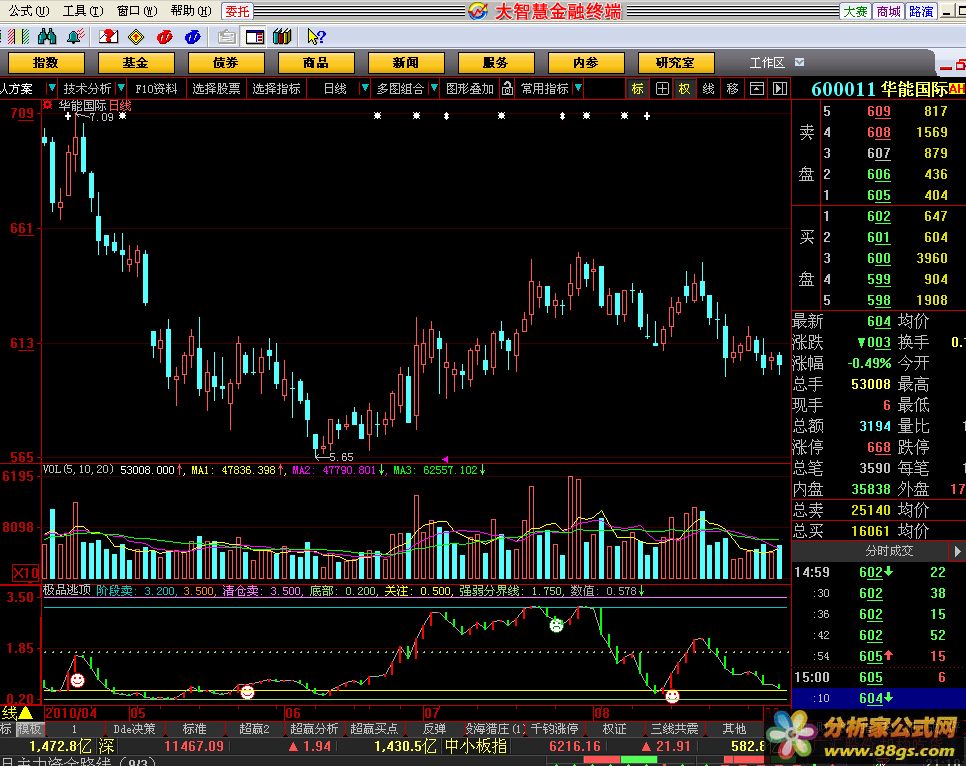This screenshot has height=766, width=966.
Task: Click the padlock icon beside 图形叠加
Action: coord(507,89)
